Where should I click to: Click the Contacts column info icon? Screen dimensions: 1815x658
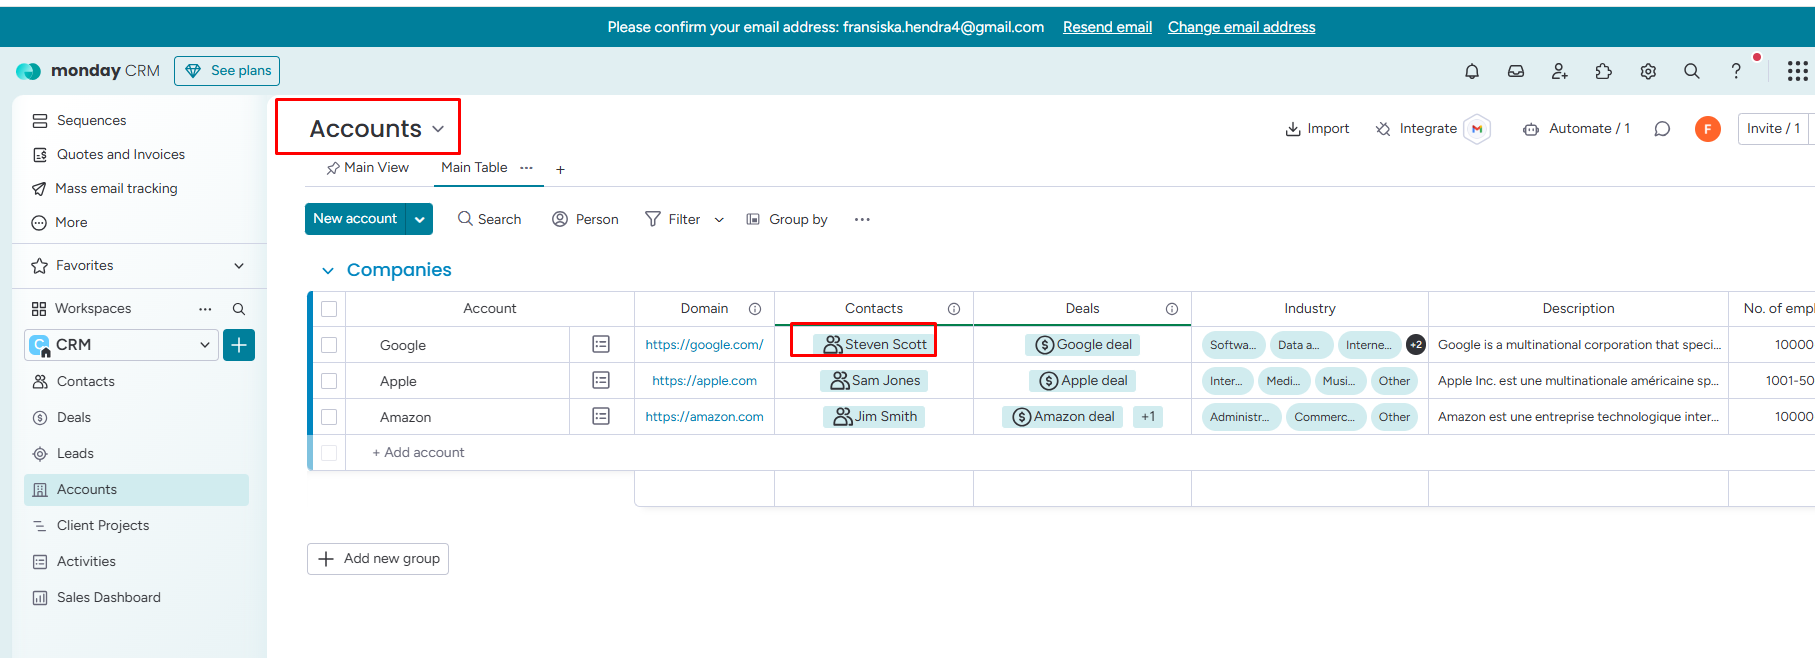click(x=954, y=309)
